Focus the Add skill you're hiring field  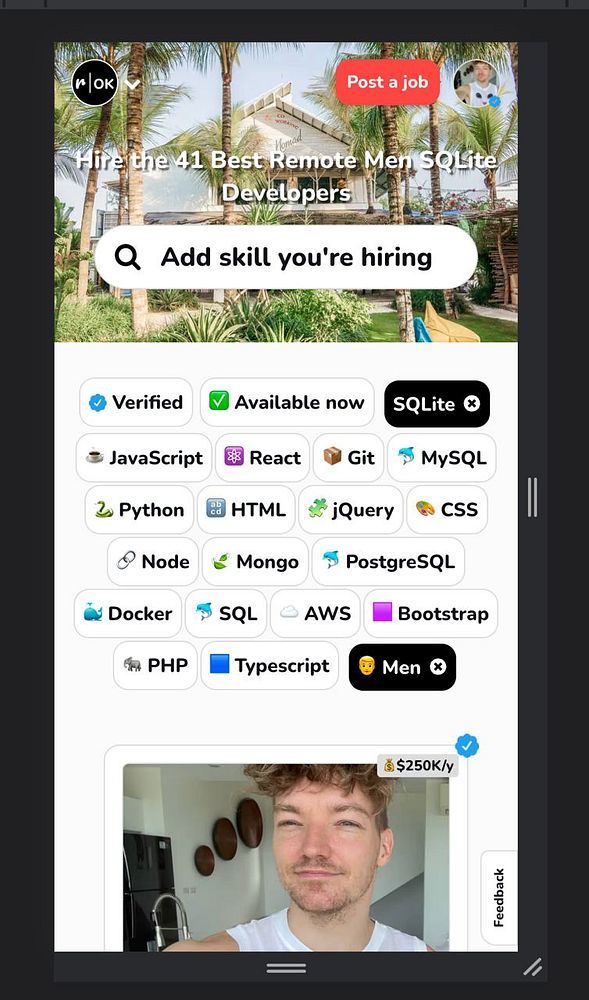tap(286, 258)
